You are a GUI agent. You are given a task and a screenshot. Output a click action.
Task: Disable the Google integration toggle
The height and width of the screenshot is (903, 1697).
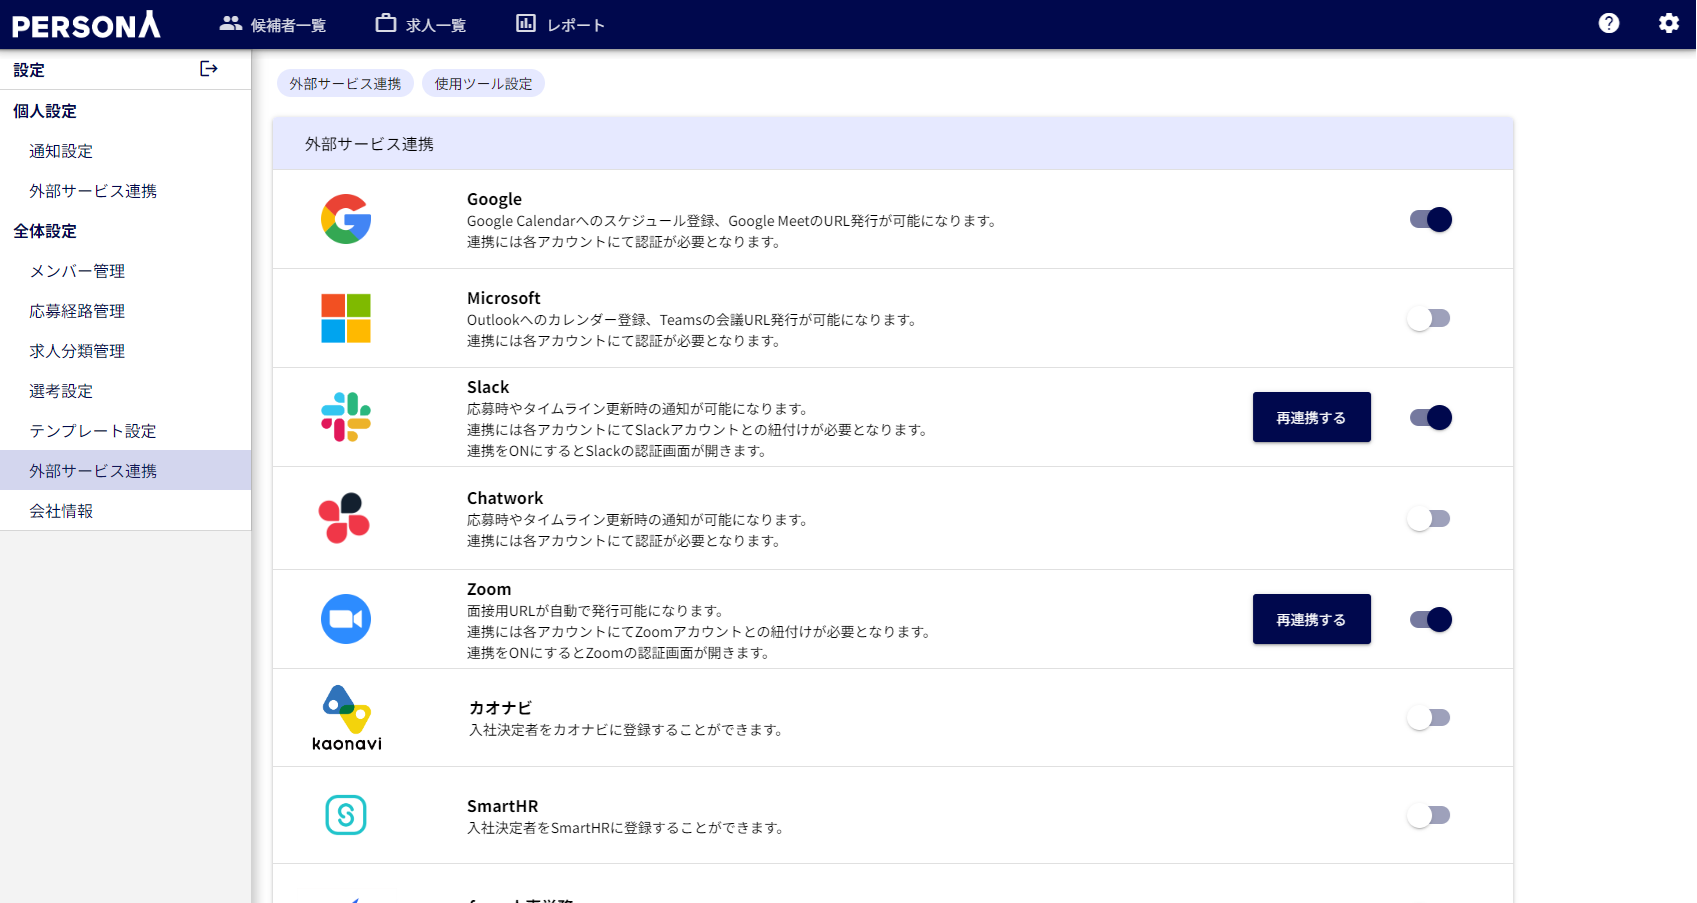point(1430,219)
